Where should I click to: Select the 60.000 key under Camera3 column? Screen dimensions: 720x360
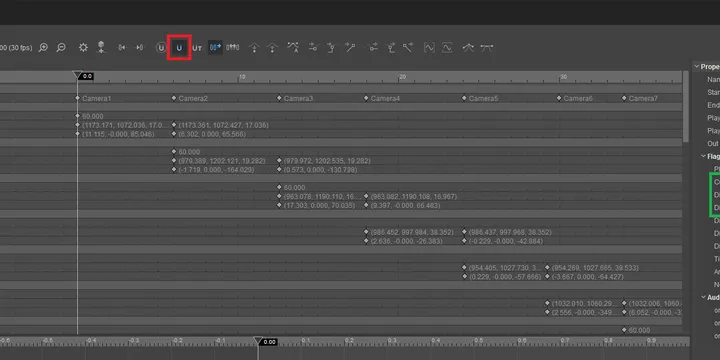coord(279,187)
